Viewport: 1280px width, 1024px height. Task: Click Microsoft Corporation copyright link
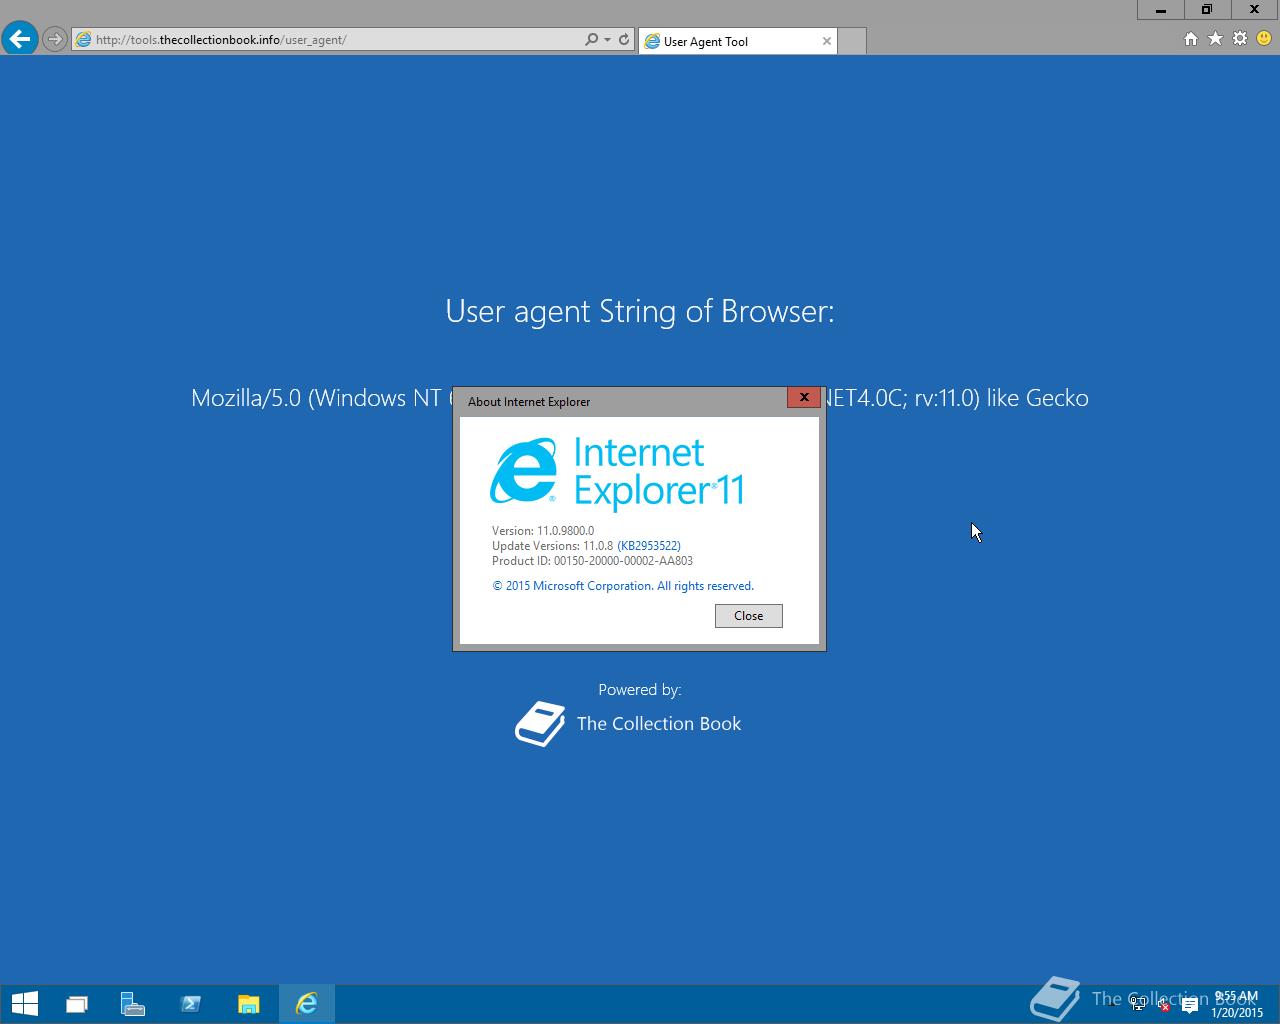click(x=623, y=586)
